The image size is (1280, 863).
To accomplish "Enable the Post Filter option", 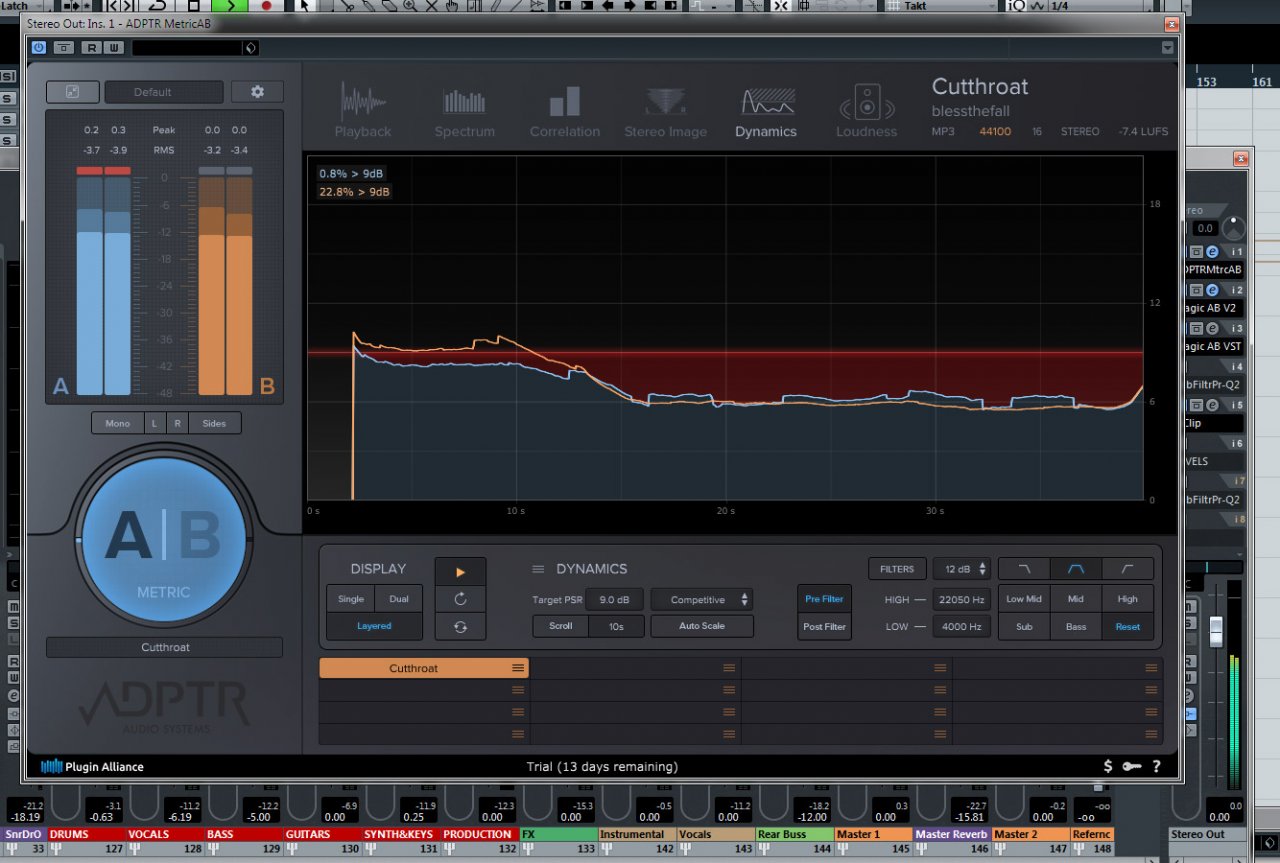I will point(824,627).
